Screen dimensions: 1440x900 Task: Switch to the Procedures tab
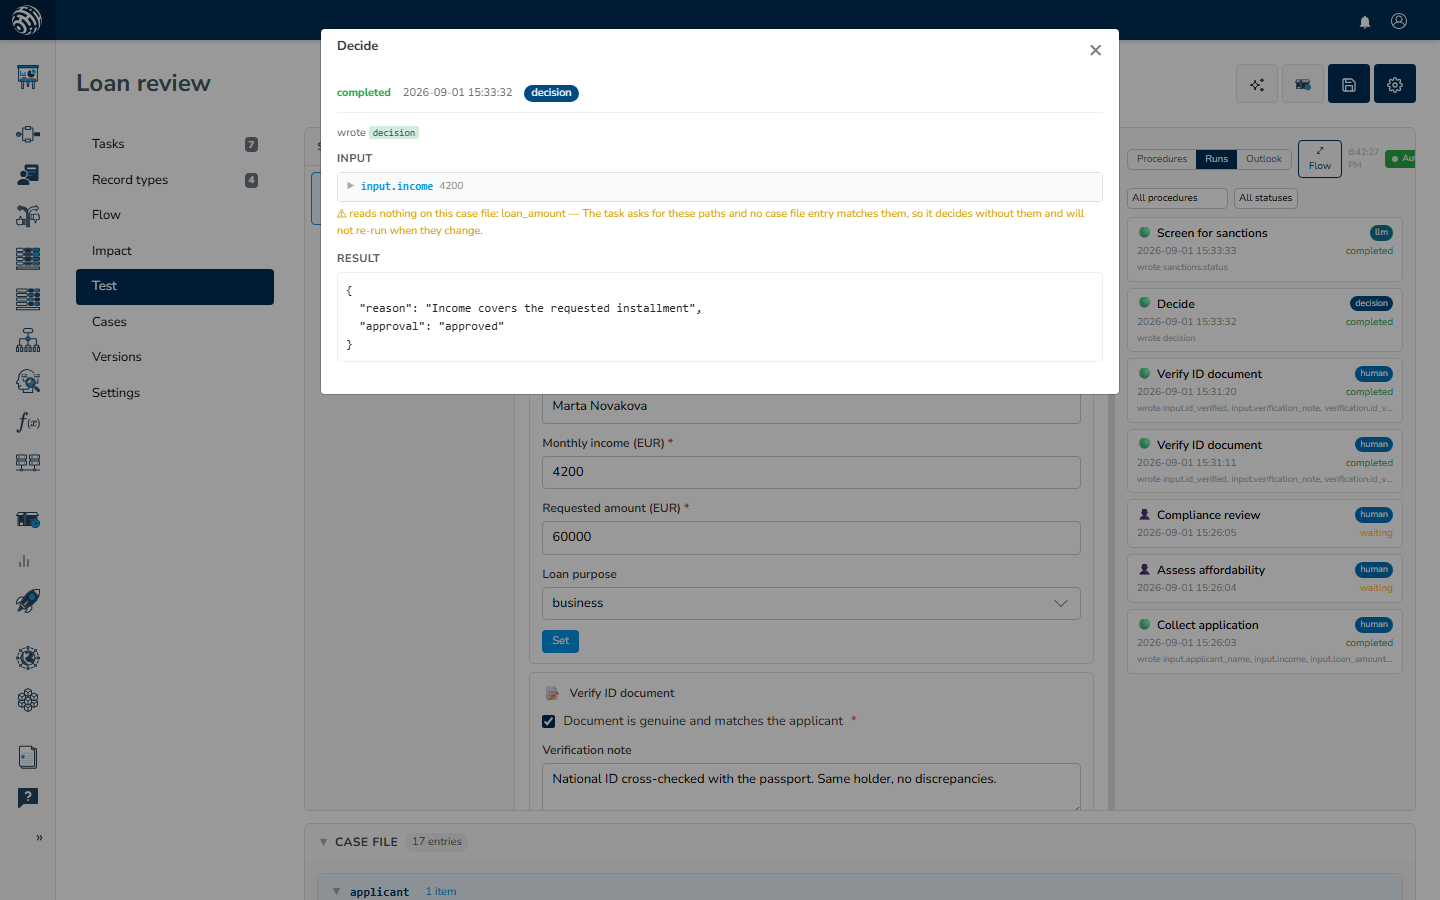(x=1162, y=159)
